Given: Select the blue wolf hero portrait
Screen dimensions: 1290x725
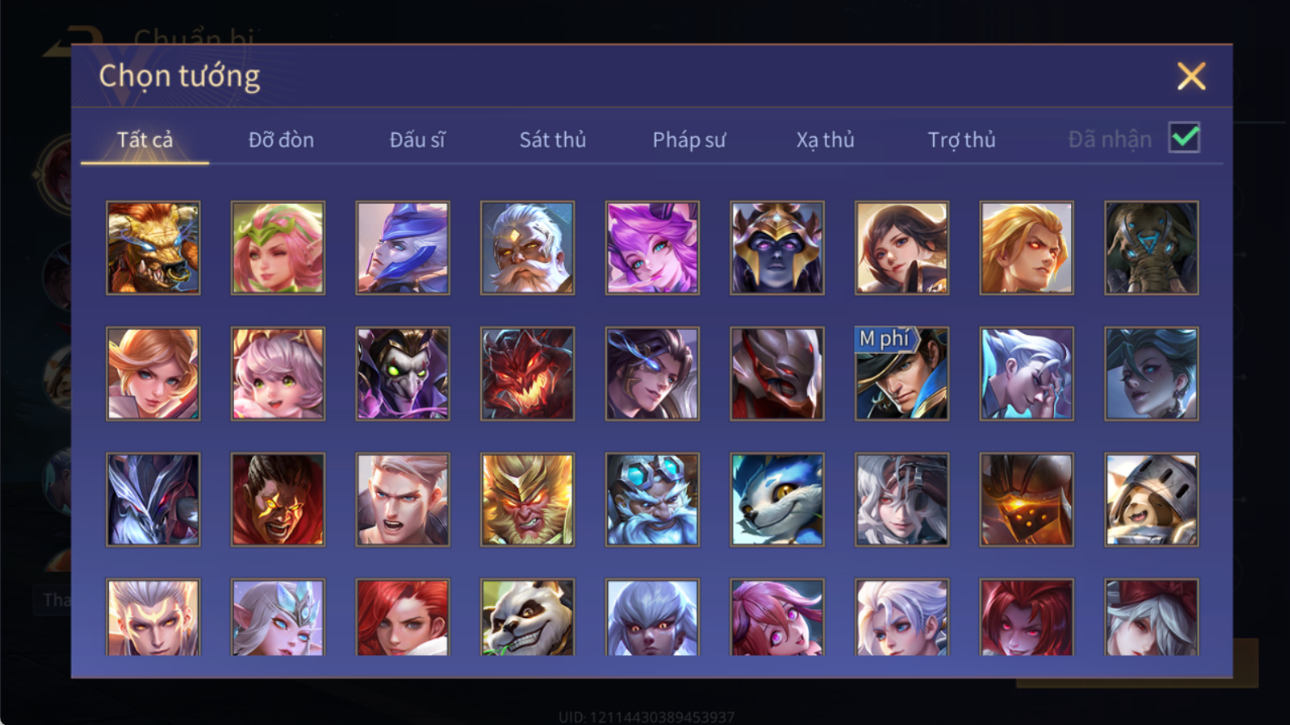Looking at the screenshot, I should coord(777,500).
